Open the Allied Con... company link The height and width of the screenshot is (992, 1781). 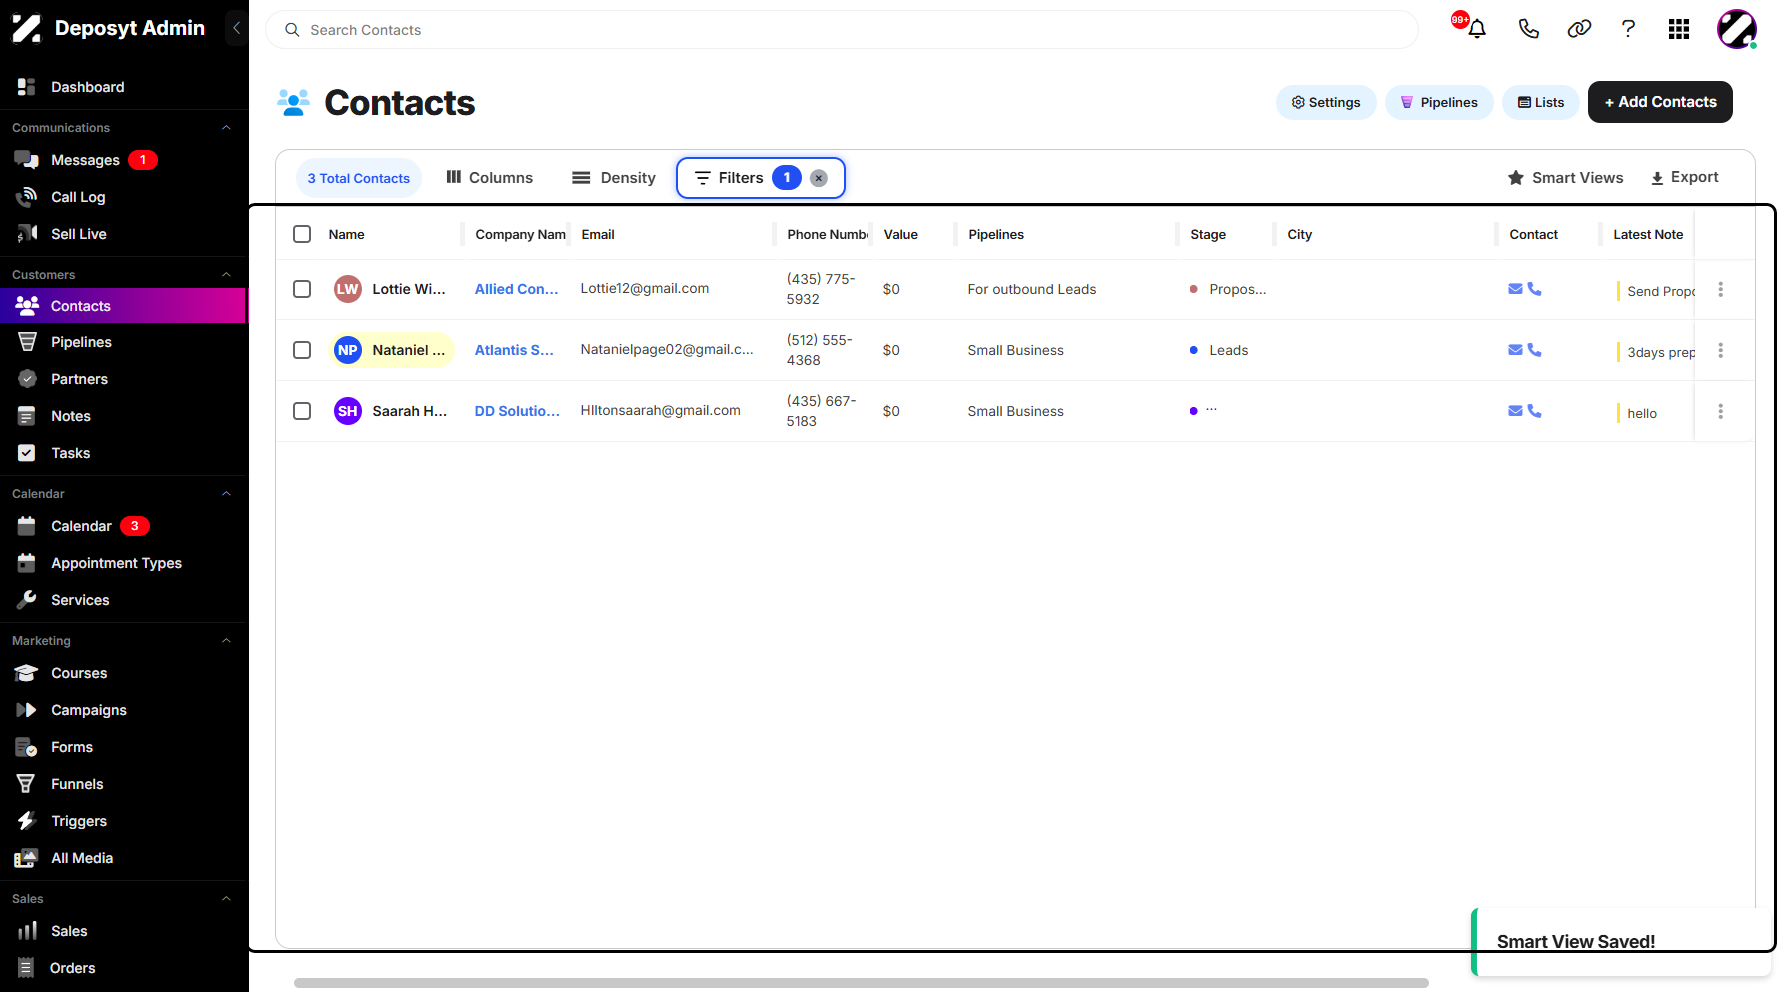point(516,289)
